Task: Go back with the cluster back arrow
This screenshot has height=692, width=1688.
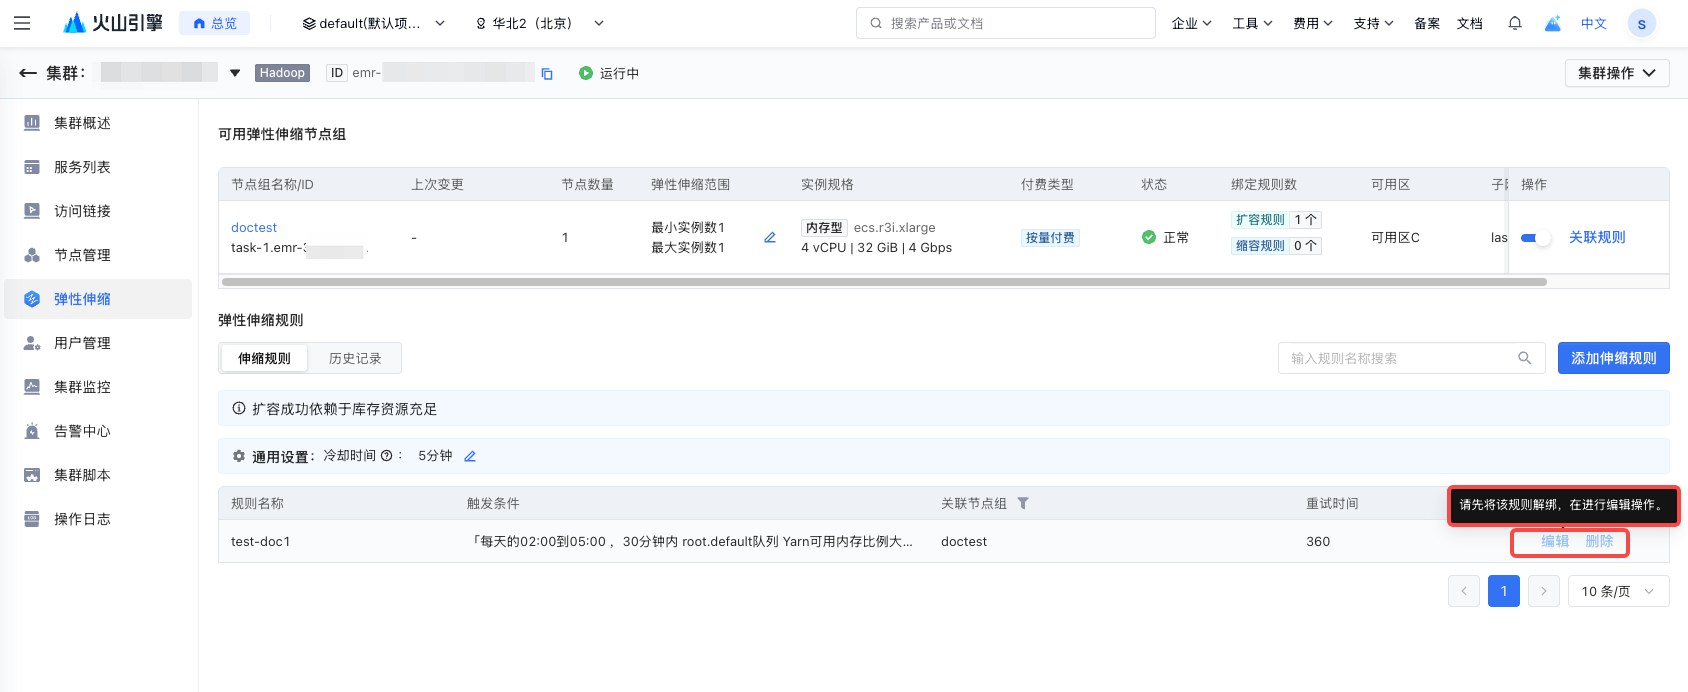Action: click(28, 73)
